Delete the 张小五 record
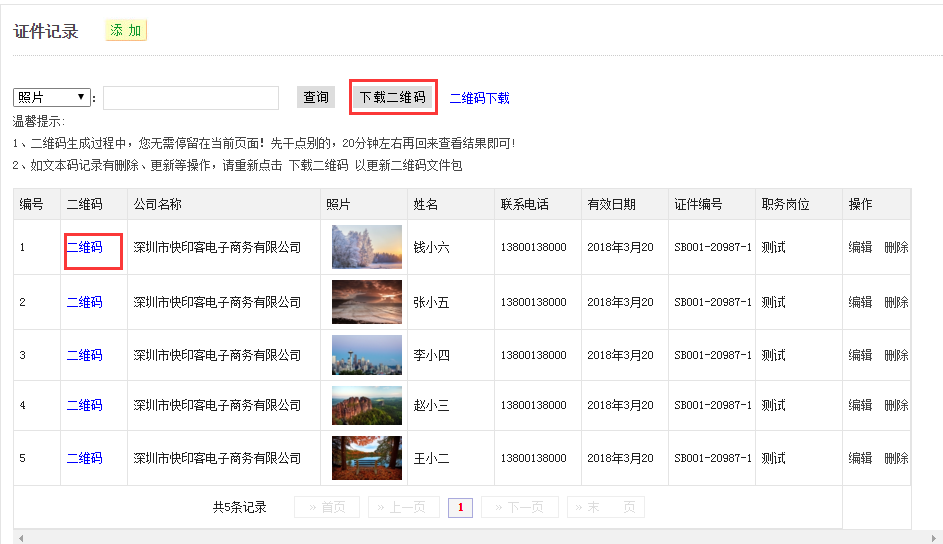Screen dimensions: 943x544 tap(896, 302)
